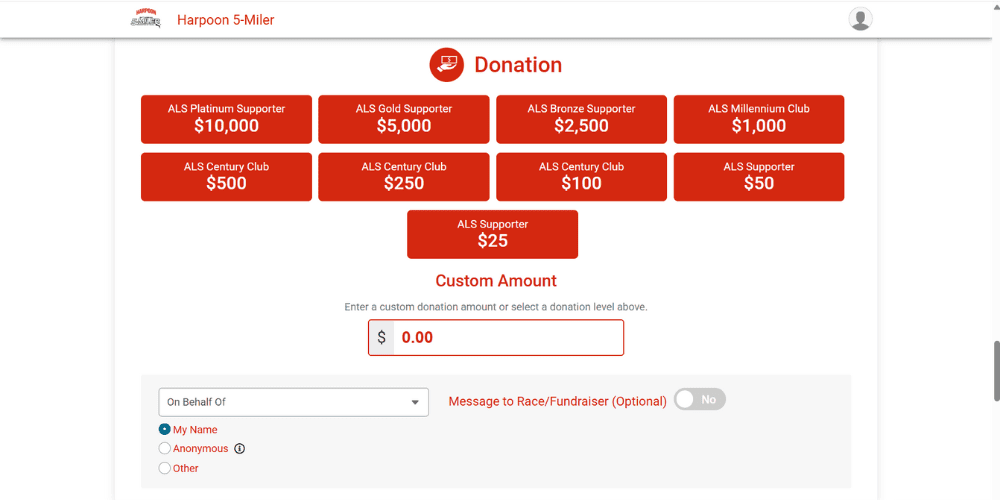The width and height of the screenshot is (1000, 500).
Task: Click the page vertical scrollbar thumb
Action: (x=996, y=372)
